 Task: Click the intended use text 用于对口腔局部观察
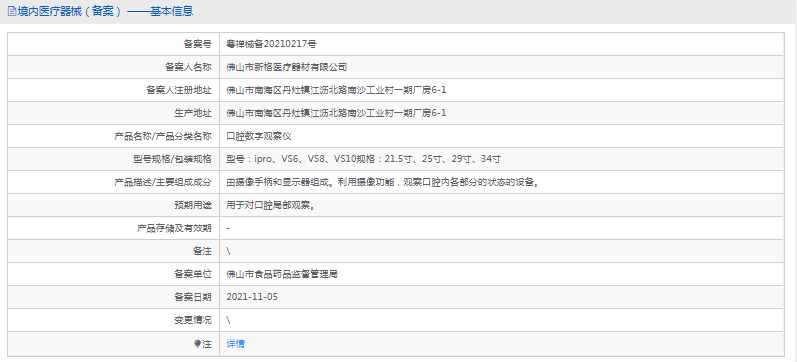271,205
